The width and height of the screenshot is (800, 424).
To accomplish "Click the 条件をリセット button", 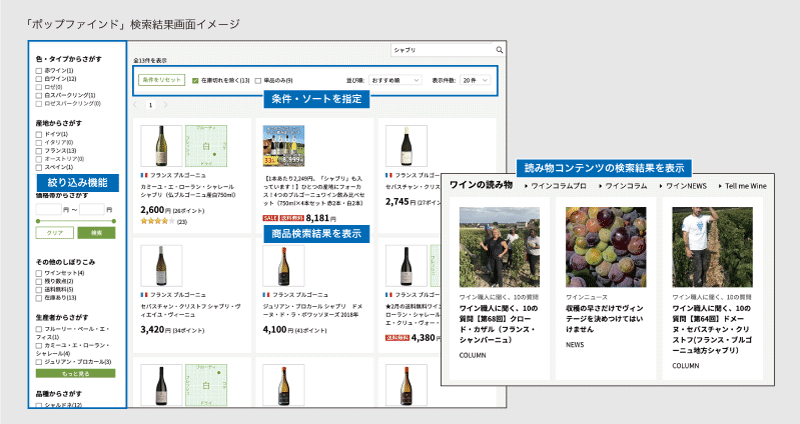I will [x=161, y=80].
